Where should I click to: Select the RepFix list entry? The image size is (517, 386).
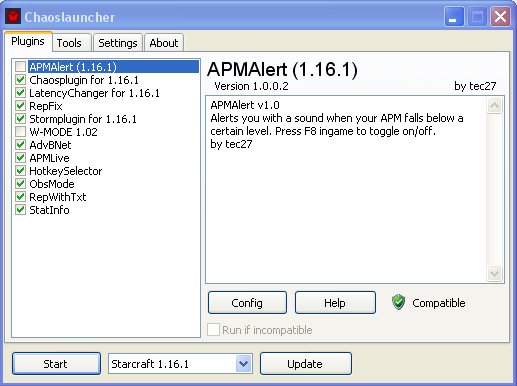(46, 106)
